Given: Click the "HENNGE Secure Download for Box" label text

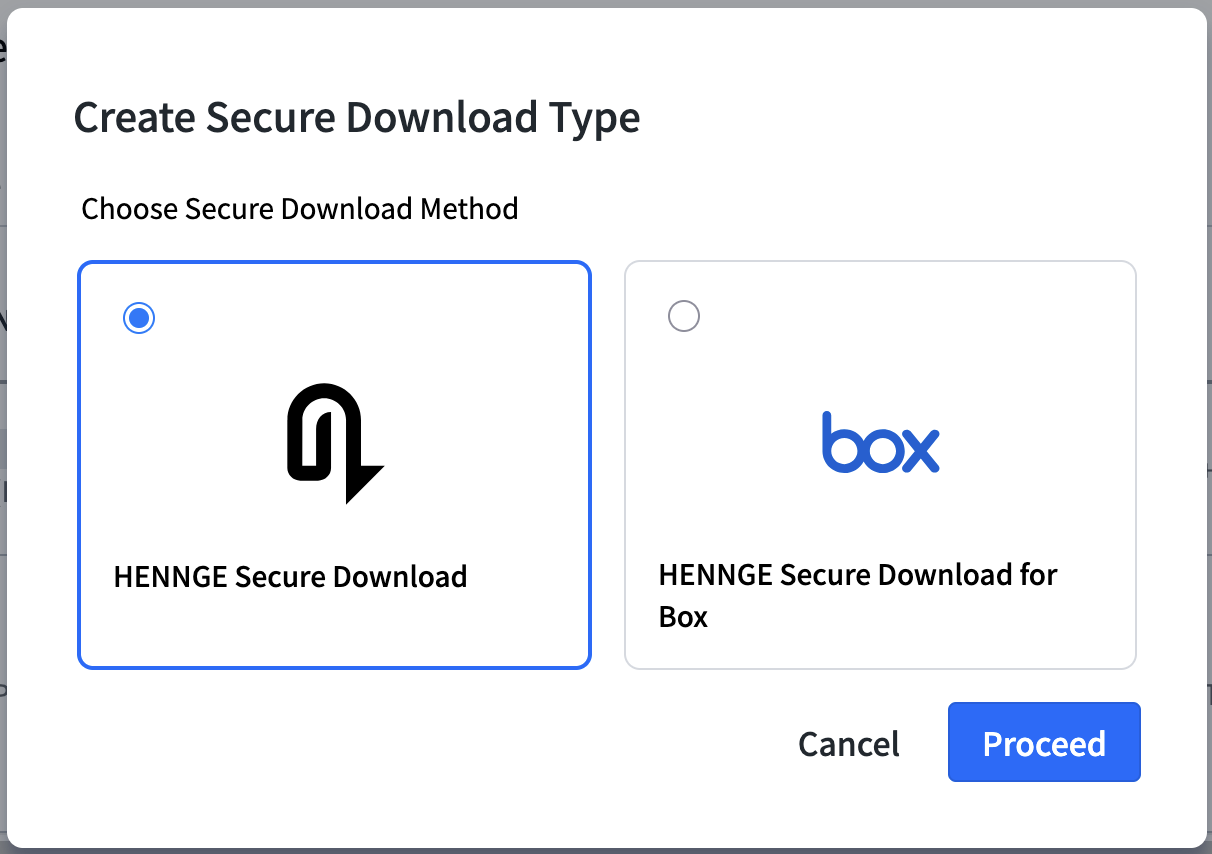Looking at the screenshot, I should (858, 596).
